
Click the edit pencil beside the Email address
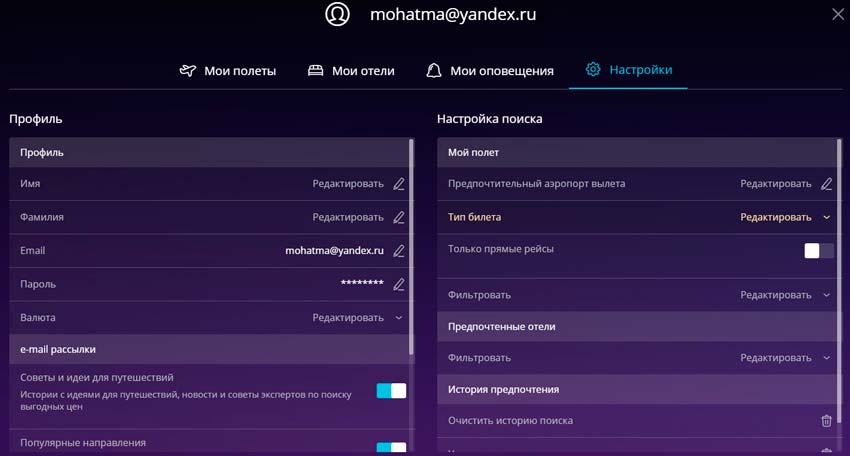[x=399, y=251]
